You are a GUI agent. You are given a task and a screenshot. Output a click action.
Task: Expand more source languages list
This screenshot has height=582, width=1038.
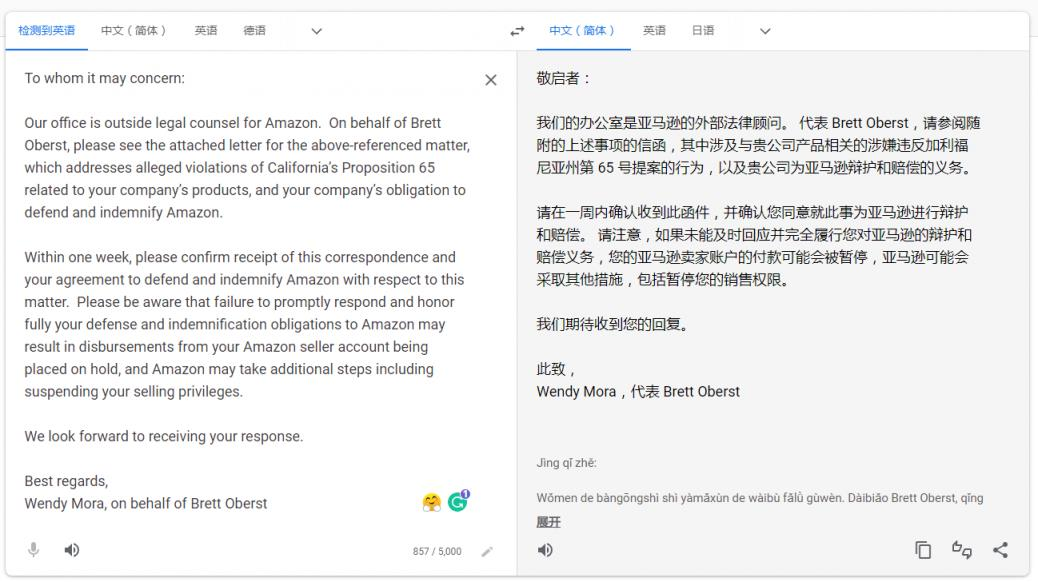(316, 31)
